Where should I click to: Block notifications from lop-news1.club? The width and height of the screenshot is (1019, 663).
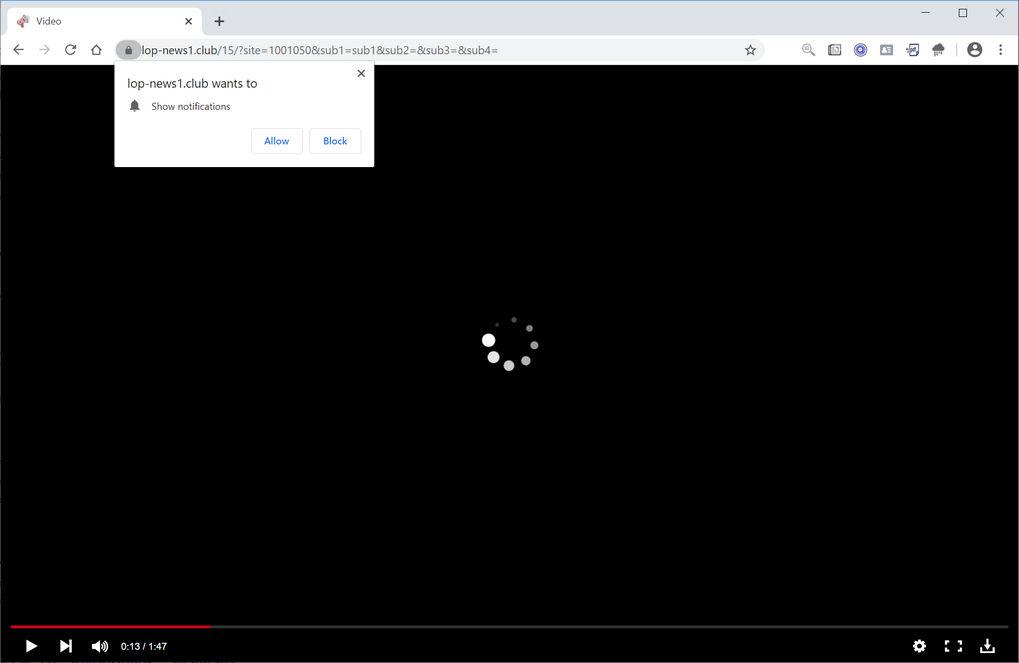pos(334,140)
